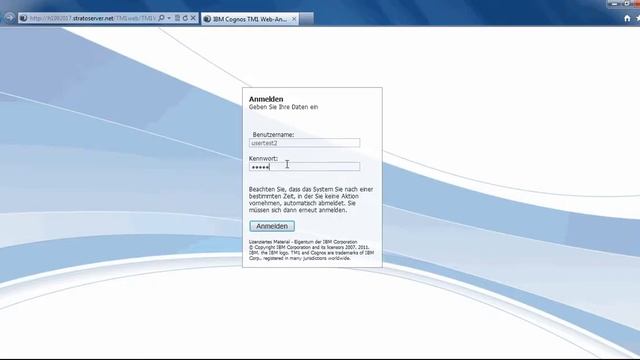Click the search magnifier in the address bar

click(x=161, y=18)
